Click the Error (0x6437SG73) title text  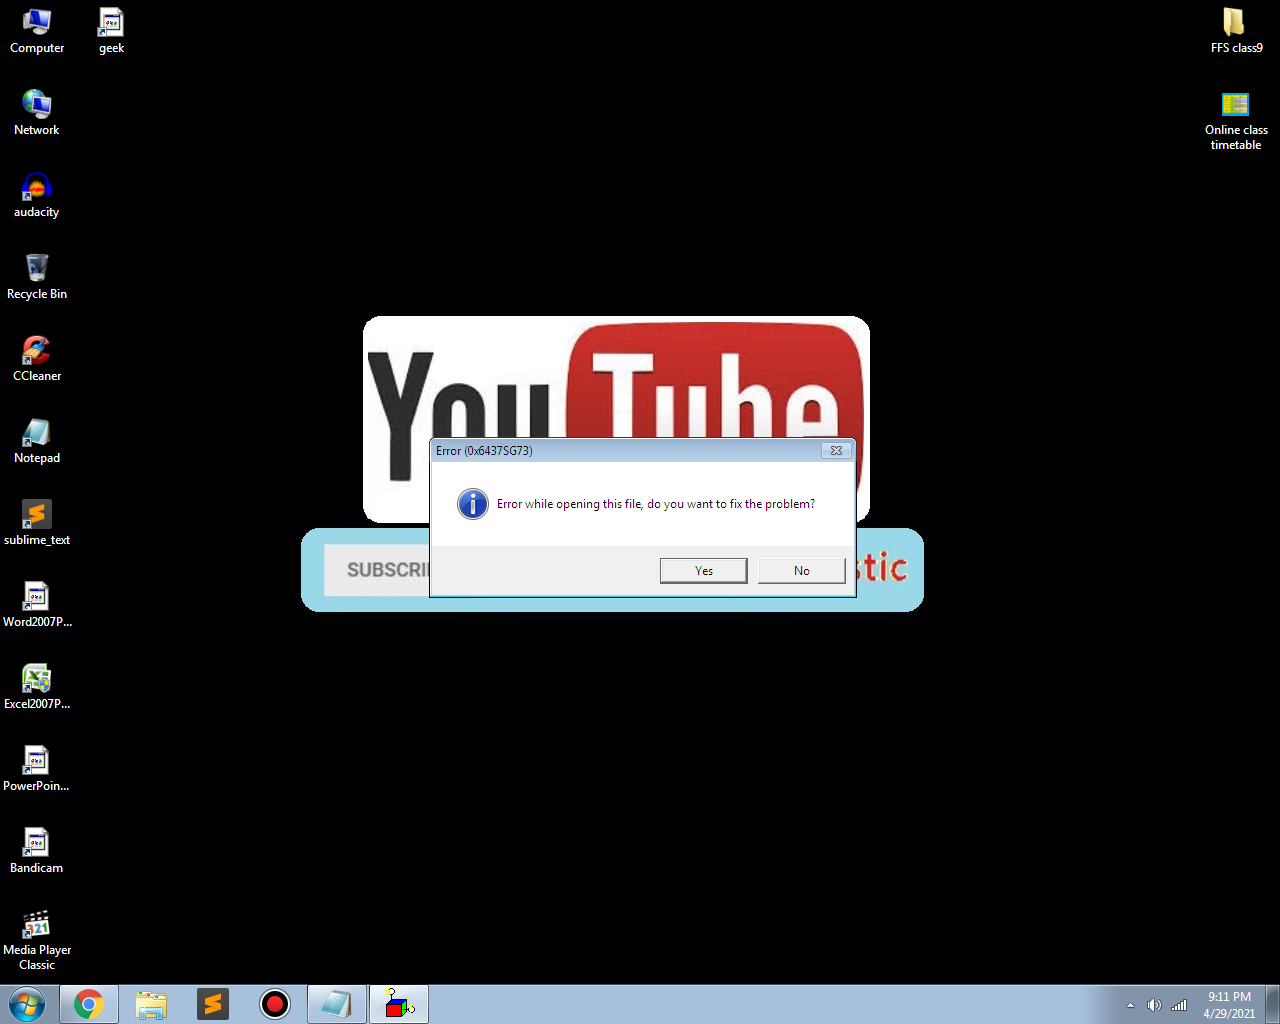[x=484, y=451]
